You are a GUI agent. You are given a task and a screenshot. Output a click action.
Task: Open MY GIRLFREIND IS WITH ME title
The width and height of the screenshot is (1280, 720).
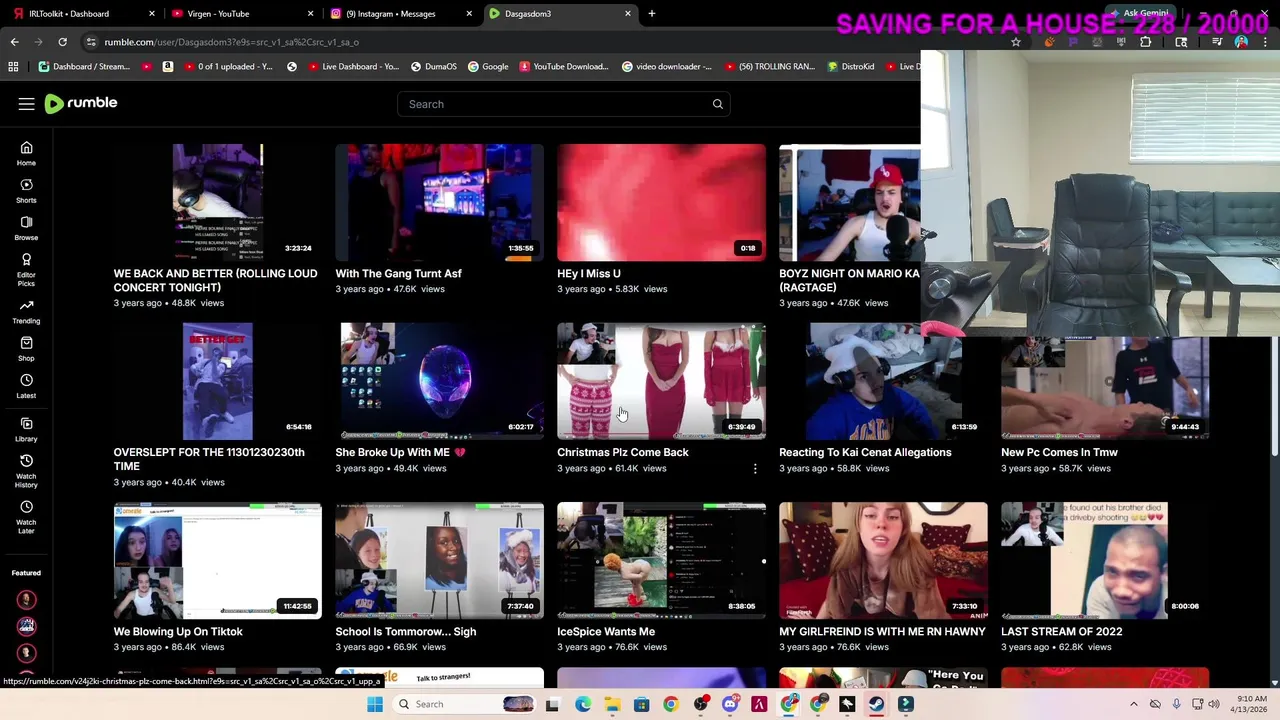pyautogui.click(x=882, y=632)
